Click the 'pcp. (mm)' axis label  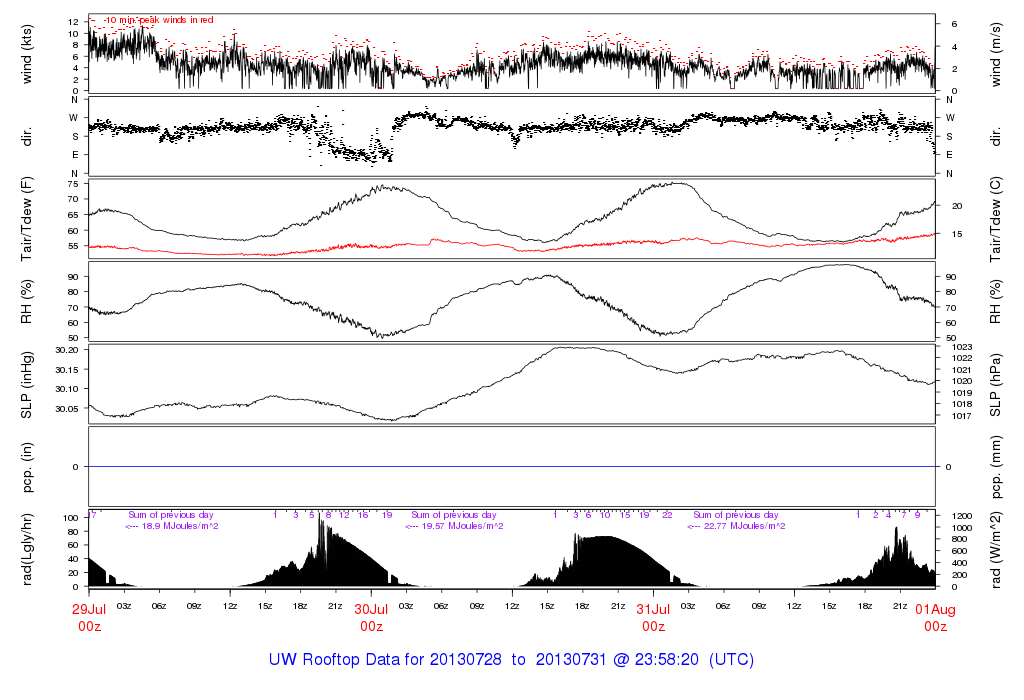click(x=998, y=466)
